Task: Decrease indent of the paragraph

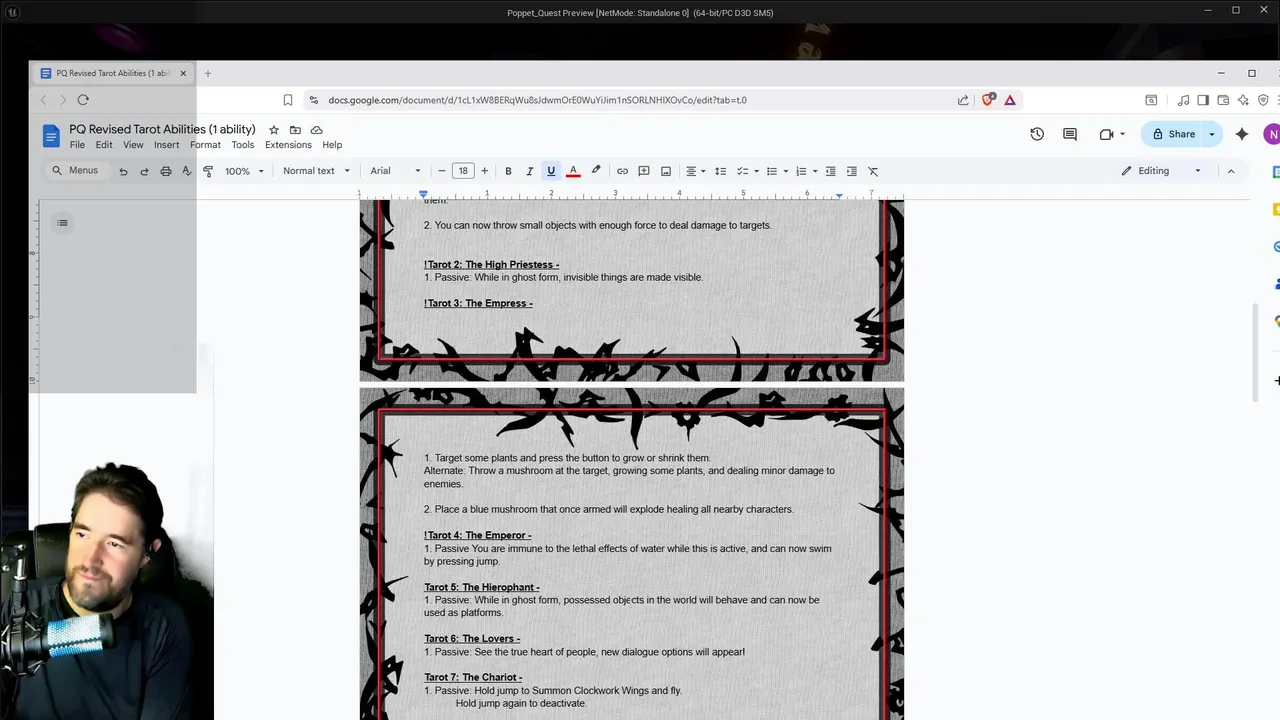Action: point(830,171)
